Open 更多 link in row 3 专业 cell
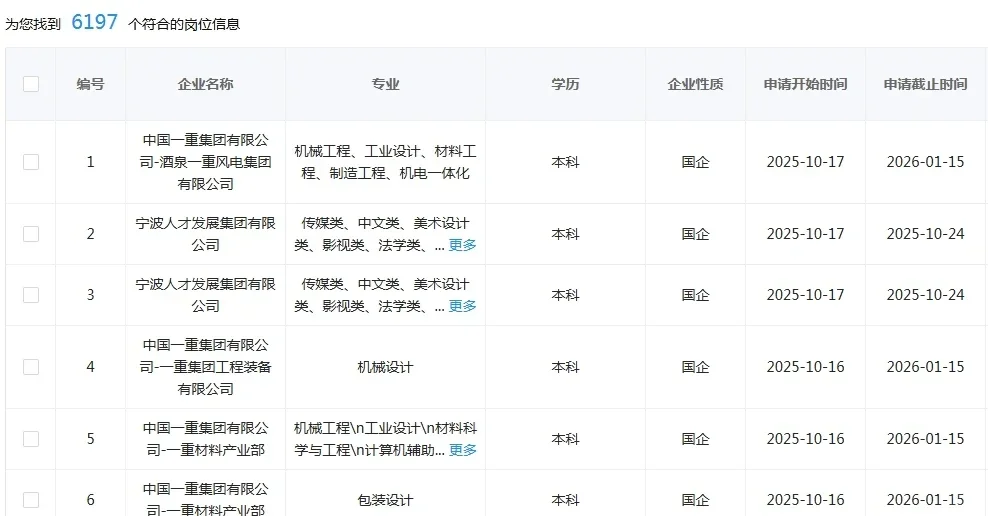This screenshot has width=988, height=516. (462, 306)
